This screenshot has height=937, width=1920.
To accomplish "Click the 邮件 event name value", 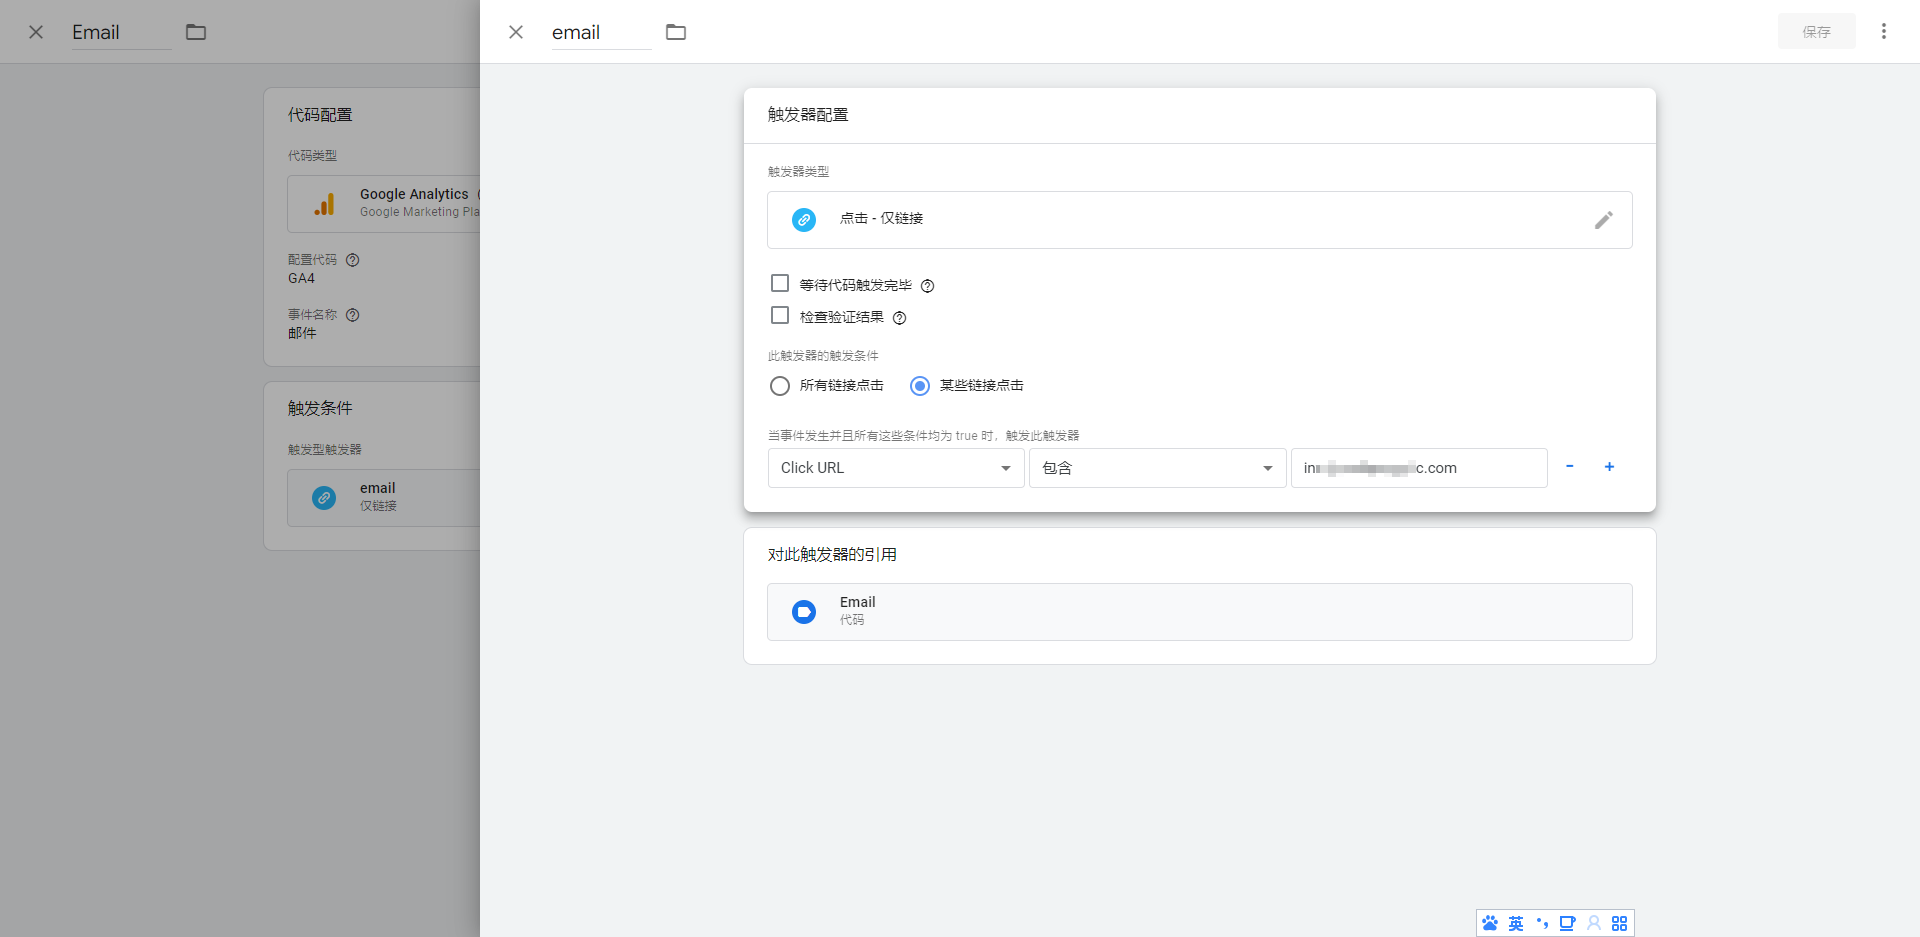I will point(302,334).
